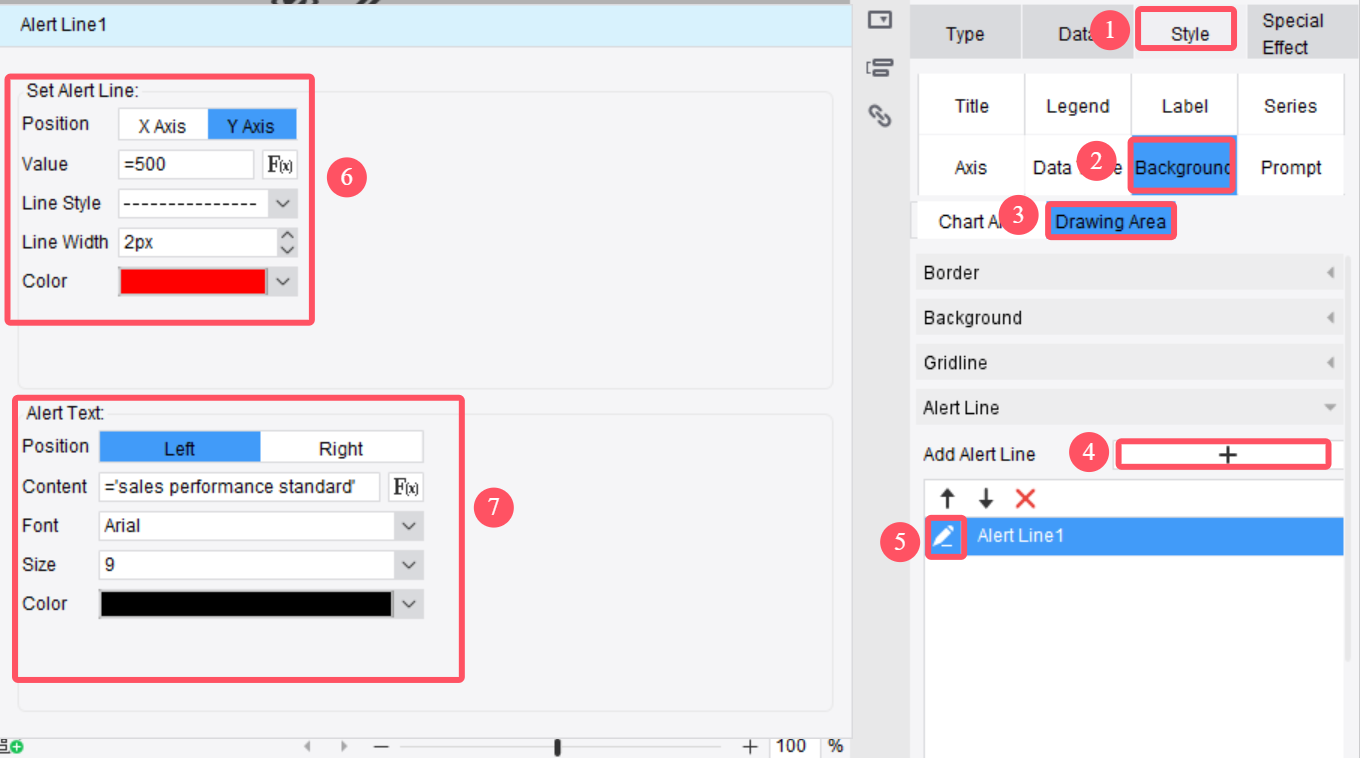Click the Axis style button
Viewport: 1360px width, 758px height.
pyautogui.click(x=971, y=168)
